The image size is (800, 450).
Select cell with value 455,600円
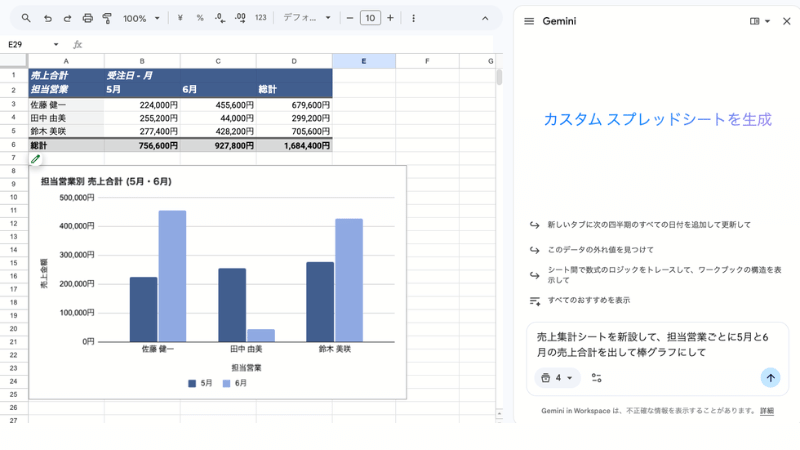(218, 105)
